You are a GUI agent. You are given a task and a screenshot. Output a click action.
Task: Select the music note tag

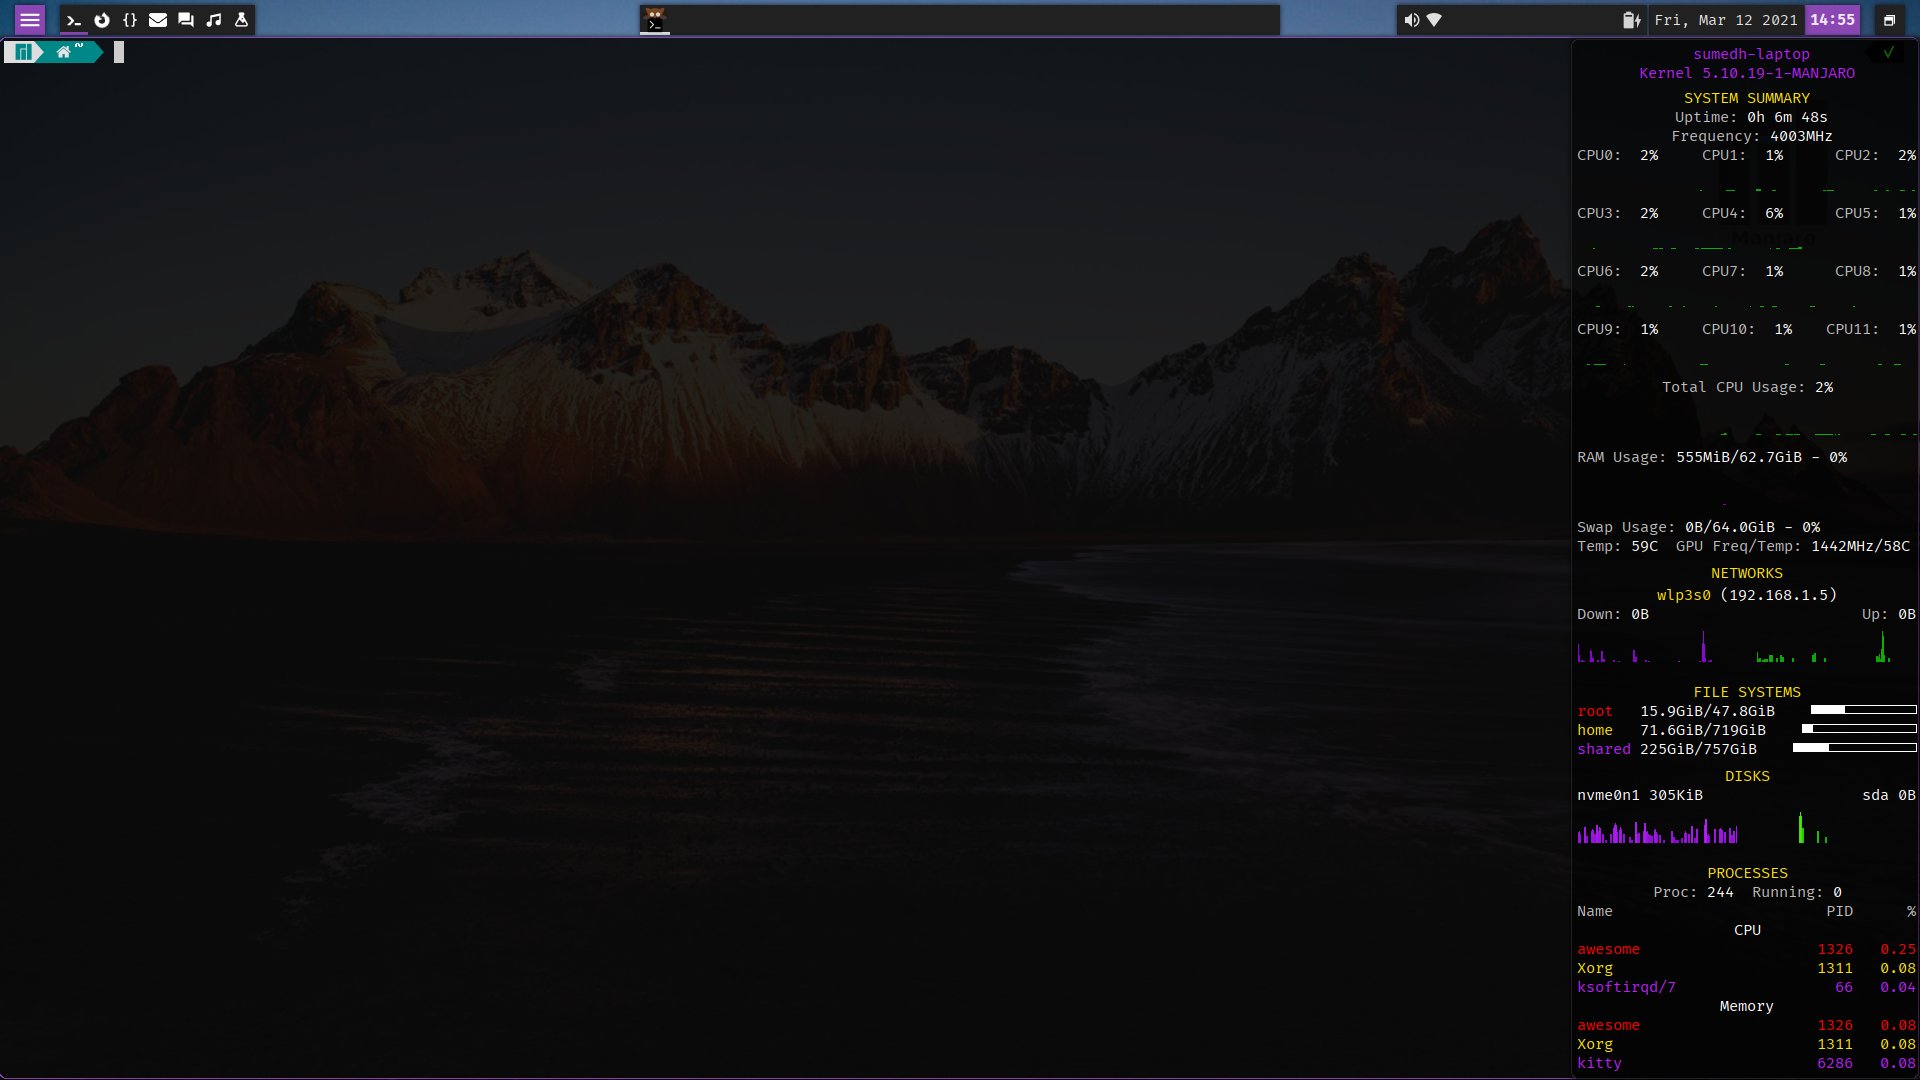point(214,20)
